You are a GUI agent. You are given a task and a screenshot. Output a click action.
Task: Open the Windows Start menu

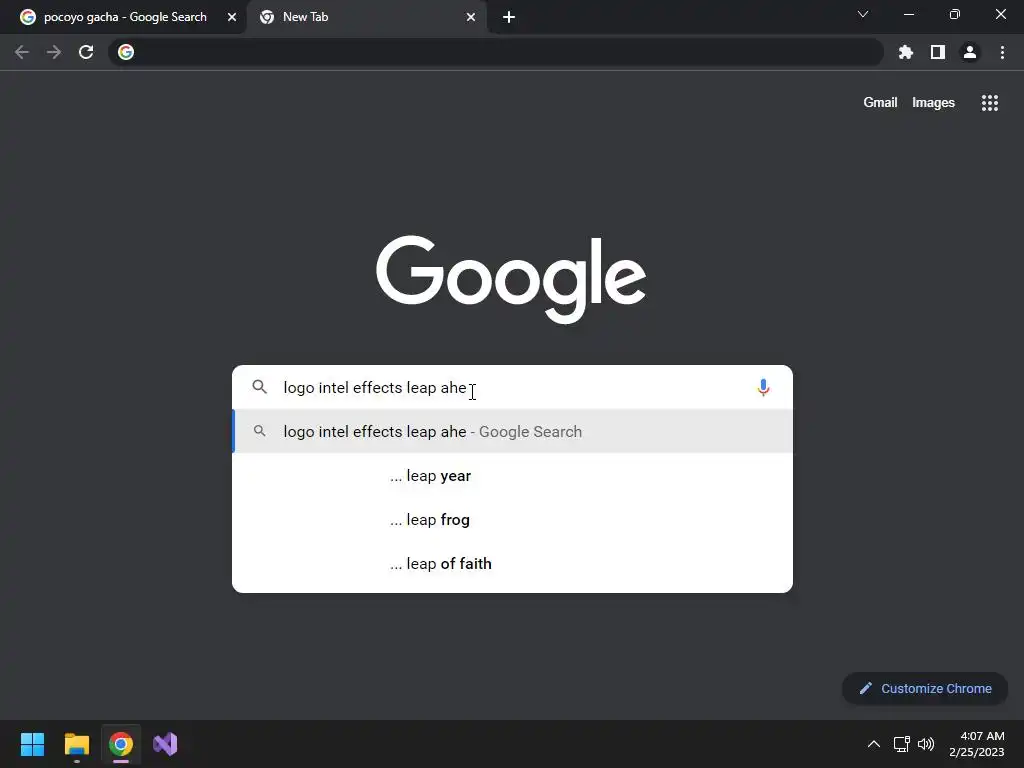[32, 744]
